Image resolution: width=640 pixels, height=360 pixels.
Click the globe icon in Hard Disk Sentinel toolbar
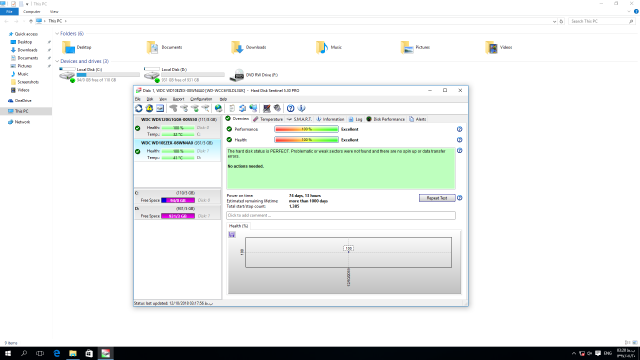[x=219, y=108]
